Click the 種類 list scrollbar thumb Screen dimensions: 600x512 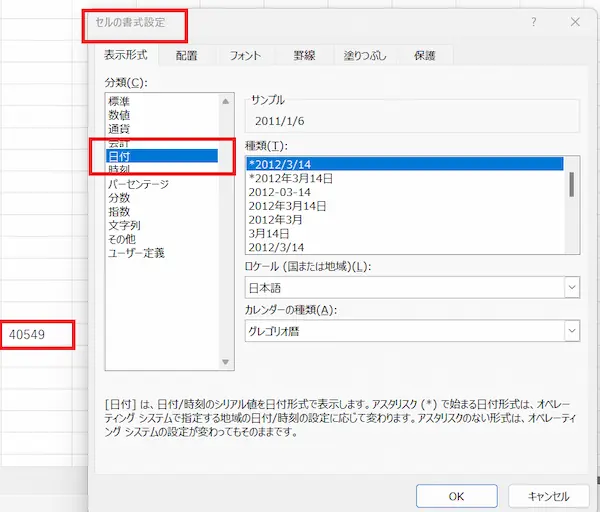572,183
